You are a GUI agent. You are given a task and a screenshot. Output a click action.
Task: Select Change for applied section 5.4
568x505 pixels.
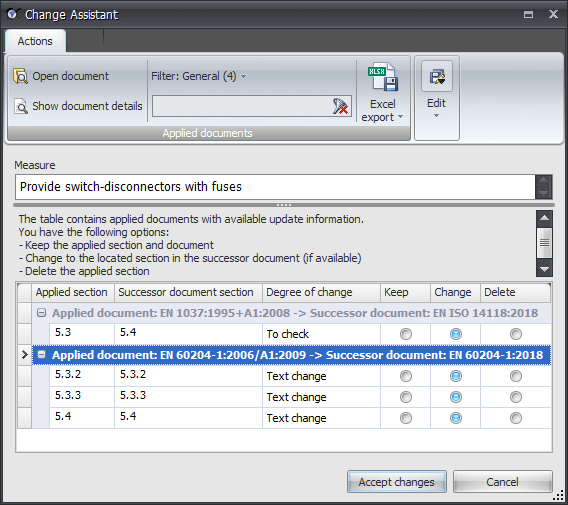(456, 418)
